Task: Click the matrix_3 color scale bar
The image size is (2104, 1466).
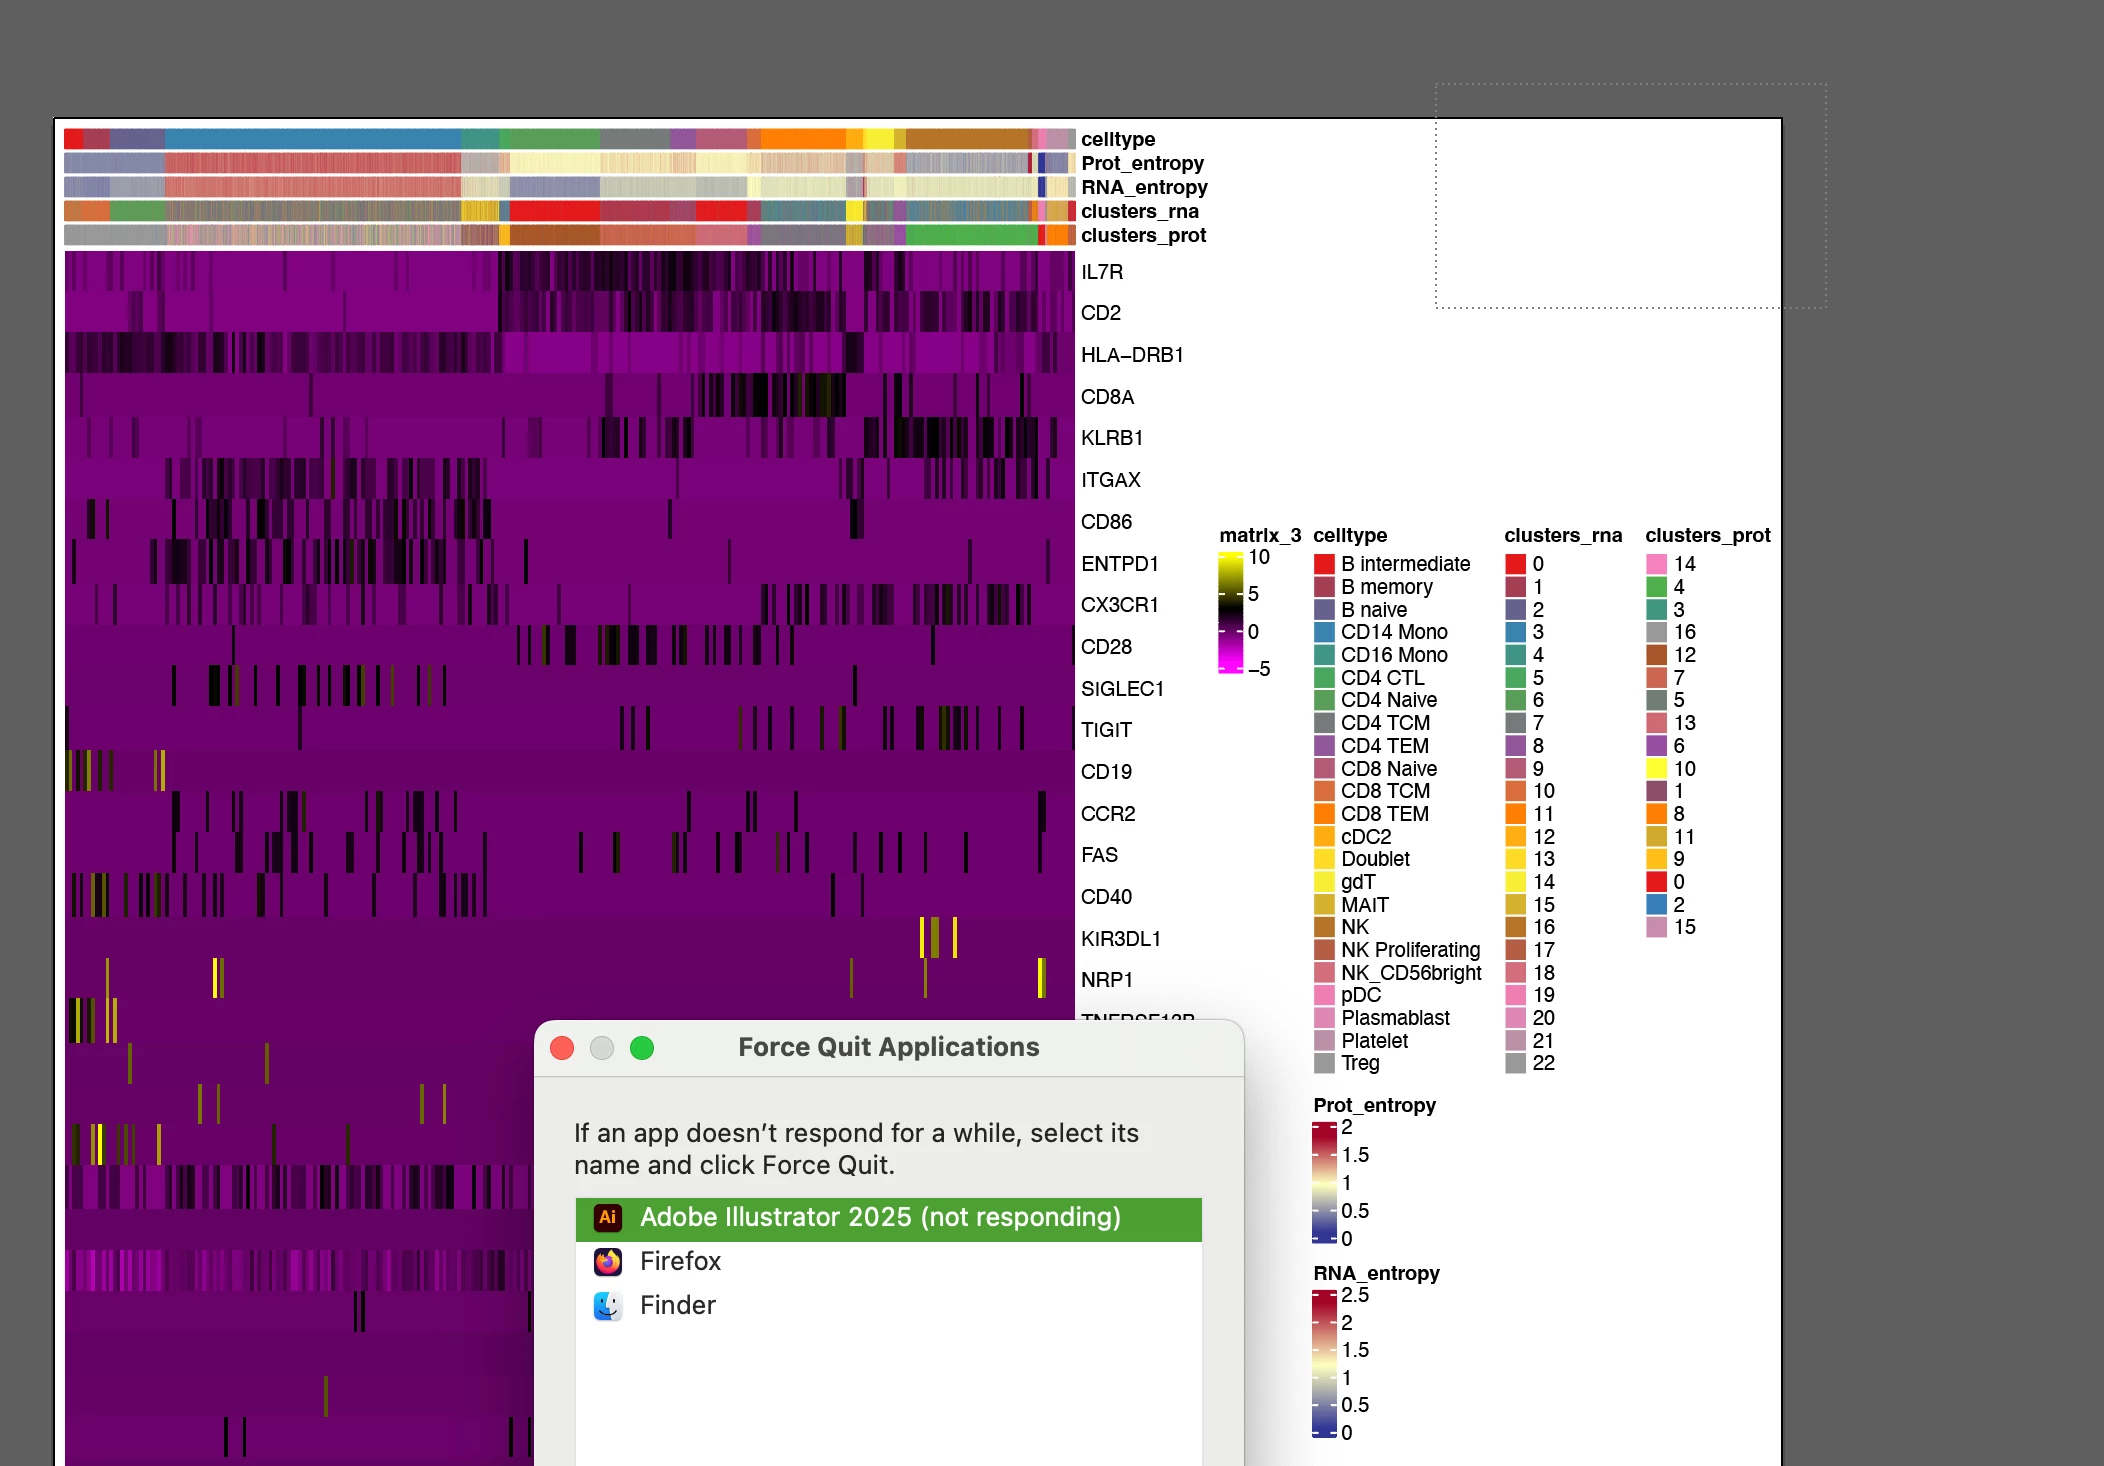Action: (1230, 612)
